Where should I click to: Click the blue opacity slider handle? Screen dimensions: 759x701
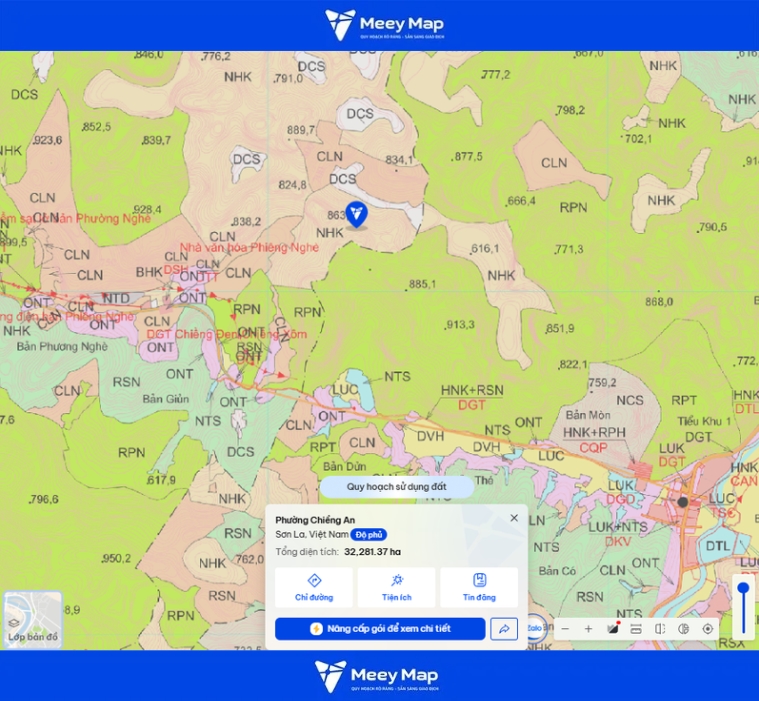point(744,589)
